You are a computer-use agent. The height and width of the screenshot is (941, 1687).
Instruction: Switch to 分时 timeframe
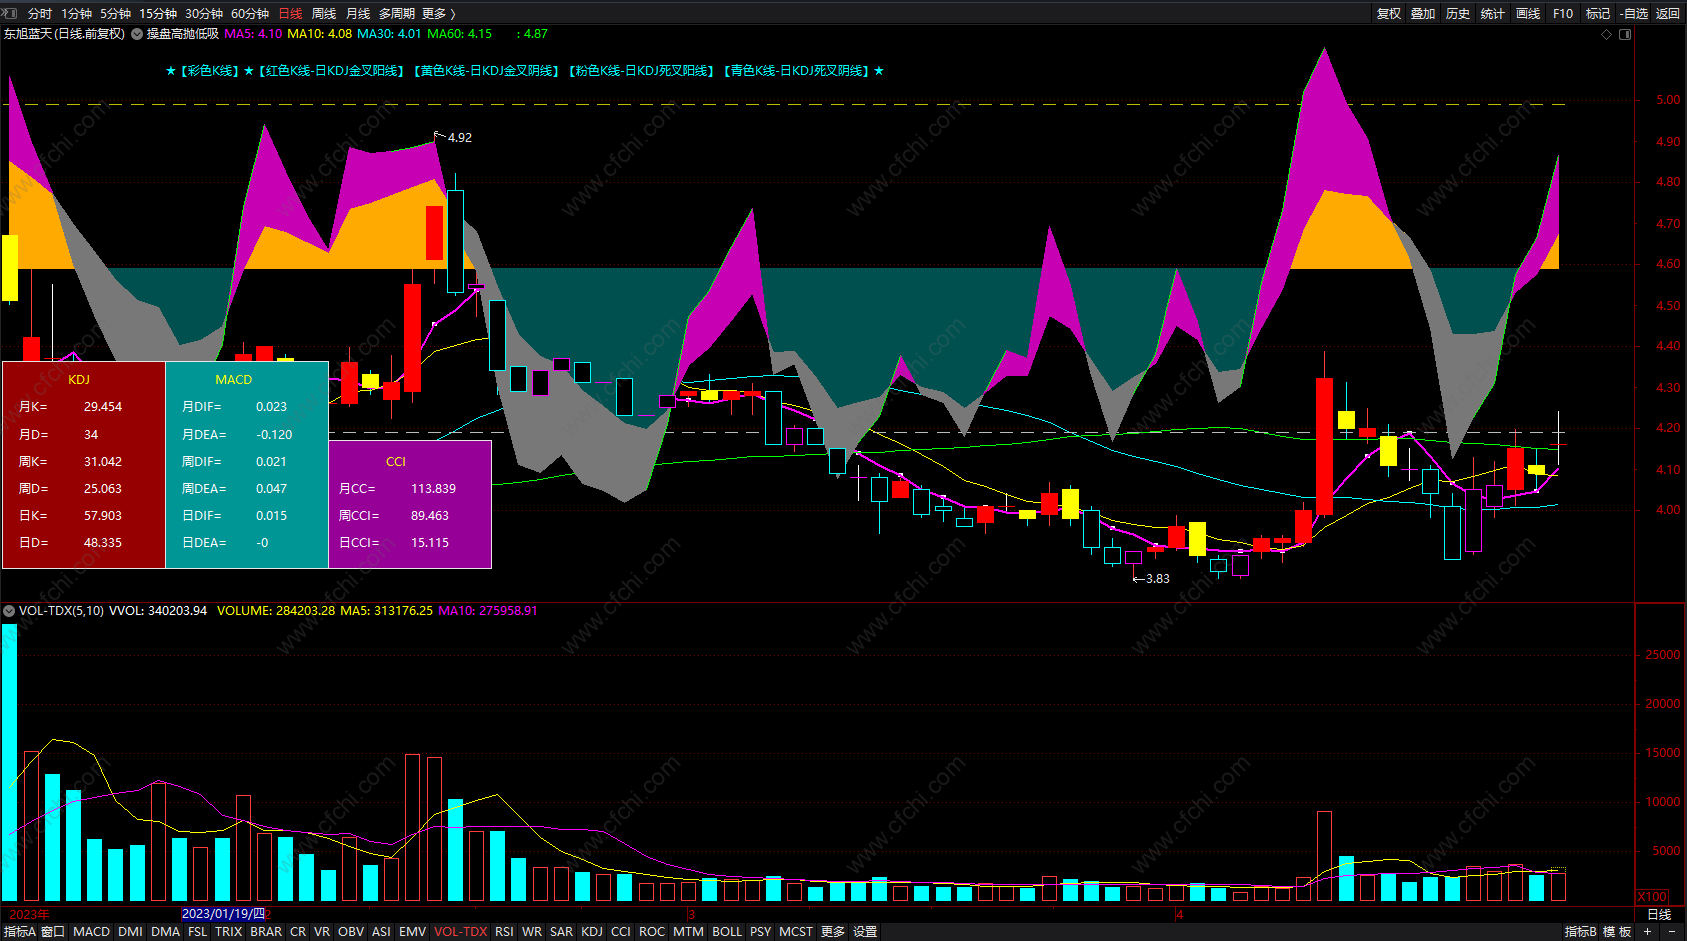40,14
